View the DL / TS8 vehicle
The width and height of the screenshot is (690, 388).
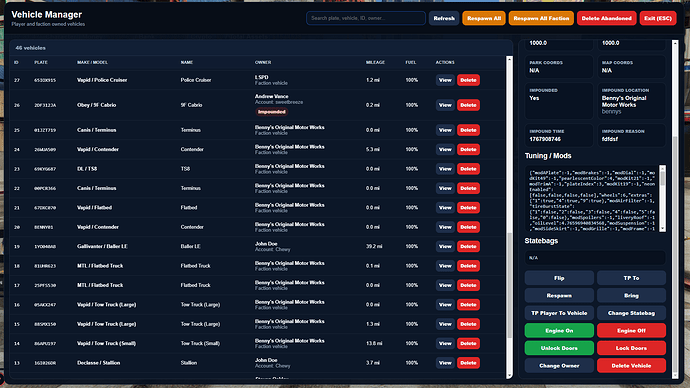coord(445,169)
